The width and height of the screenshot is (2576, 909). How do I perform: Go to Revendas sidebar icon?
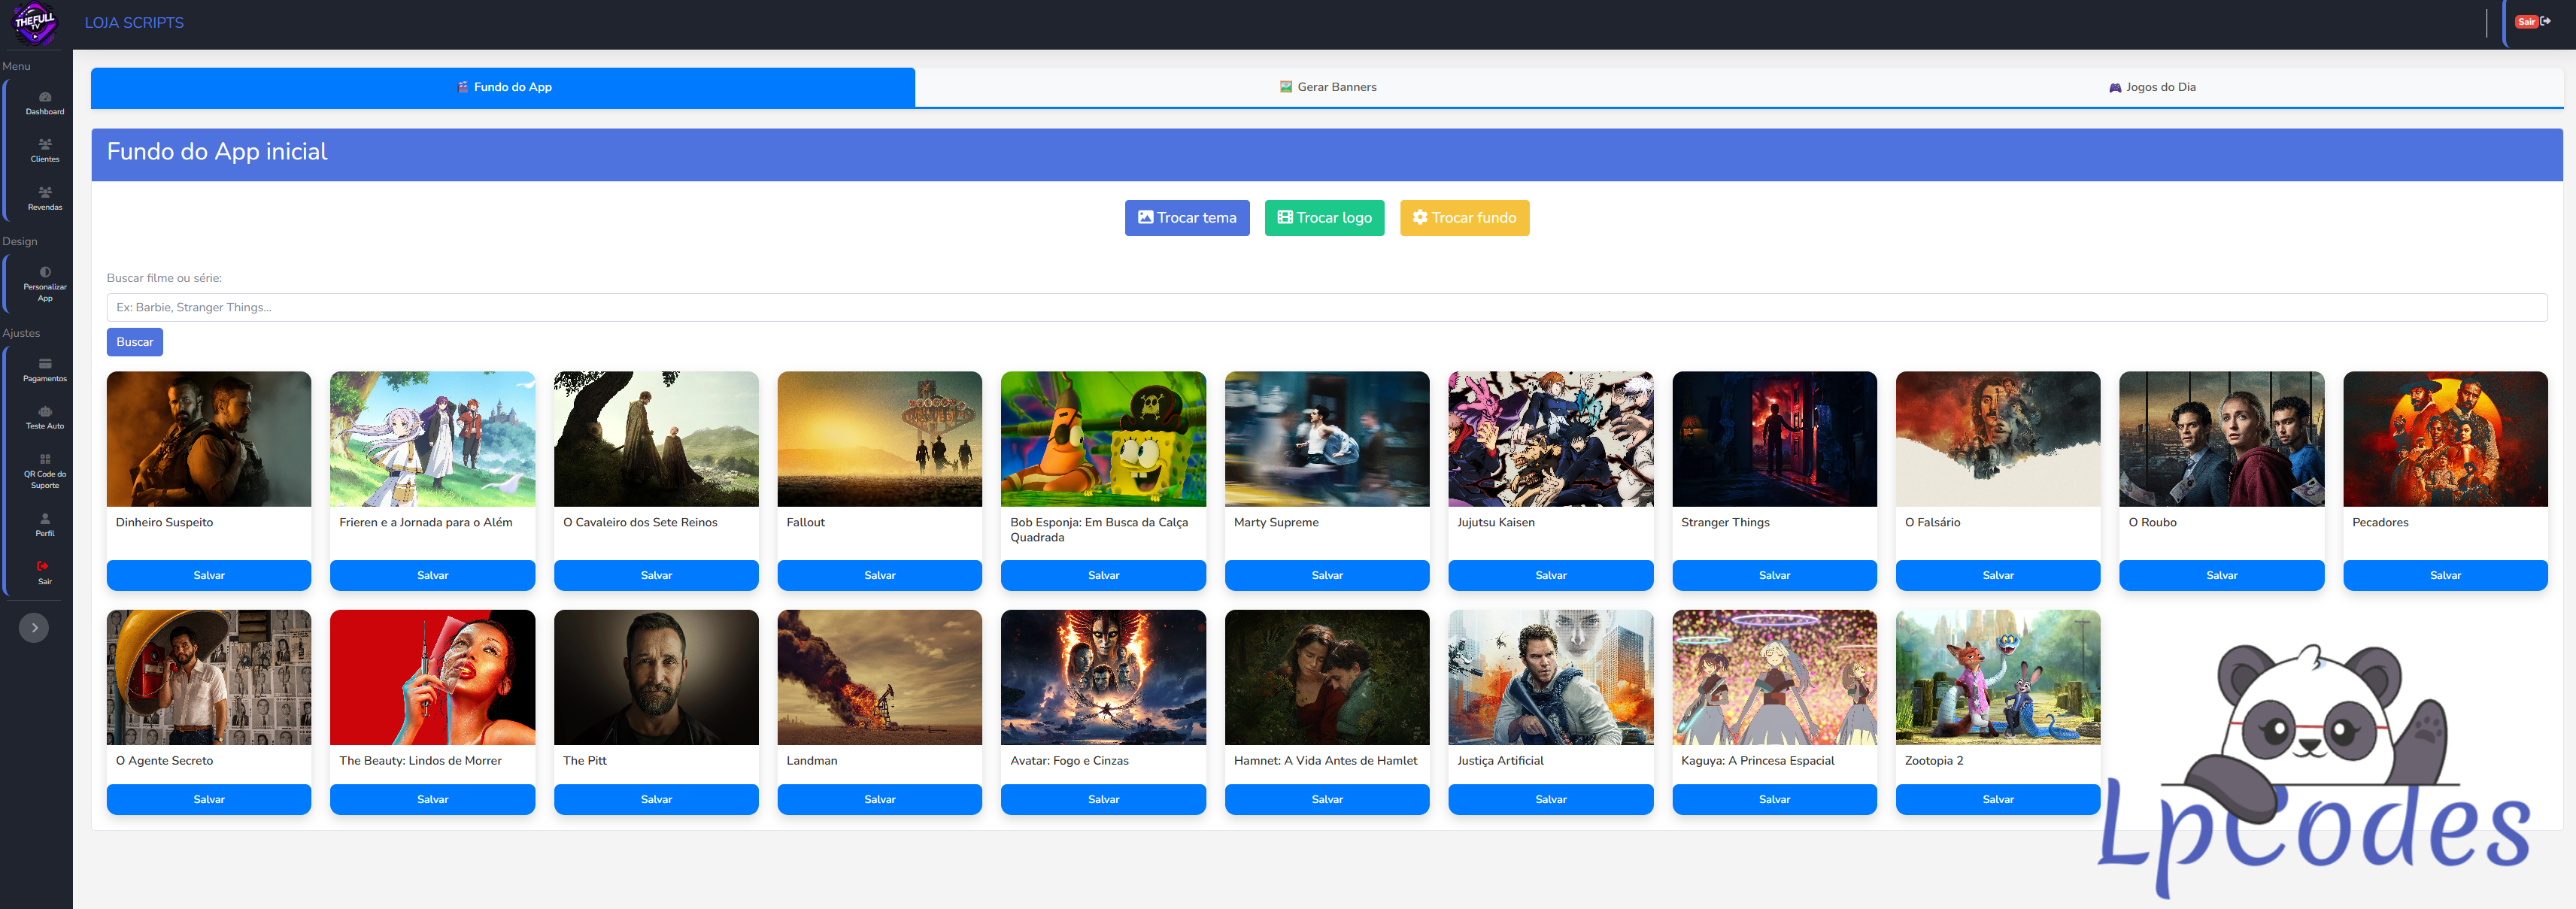[x=44, y=198]
